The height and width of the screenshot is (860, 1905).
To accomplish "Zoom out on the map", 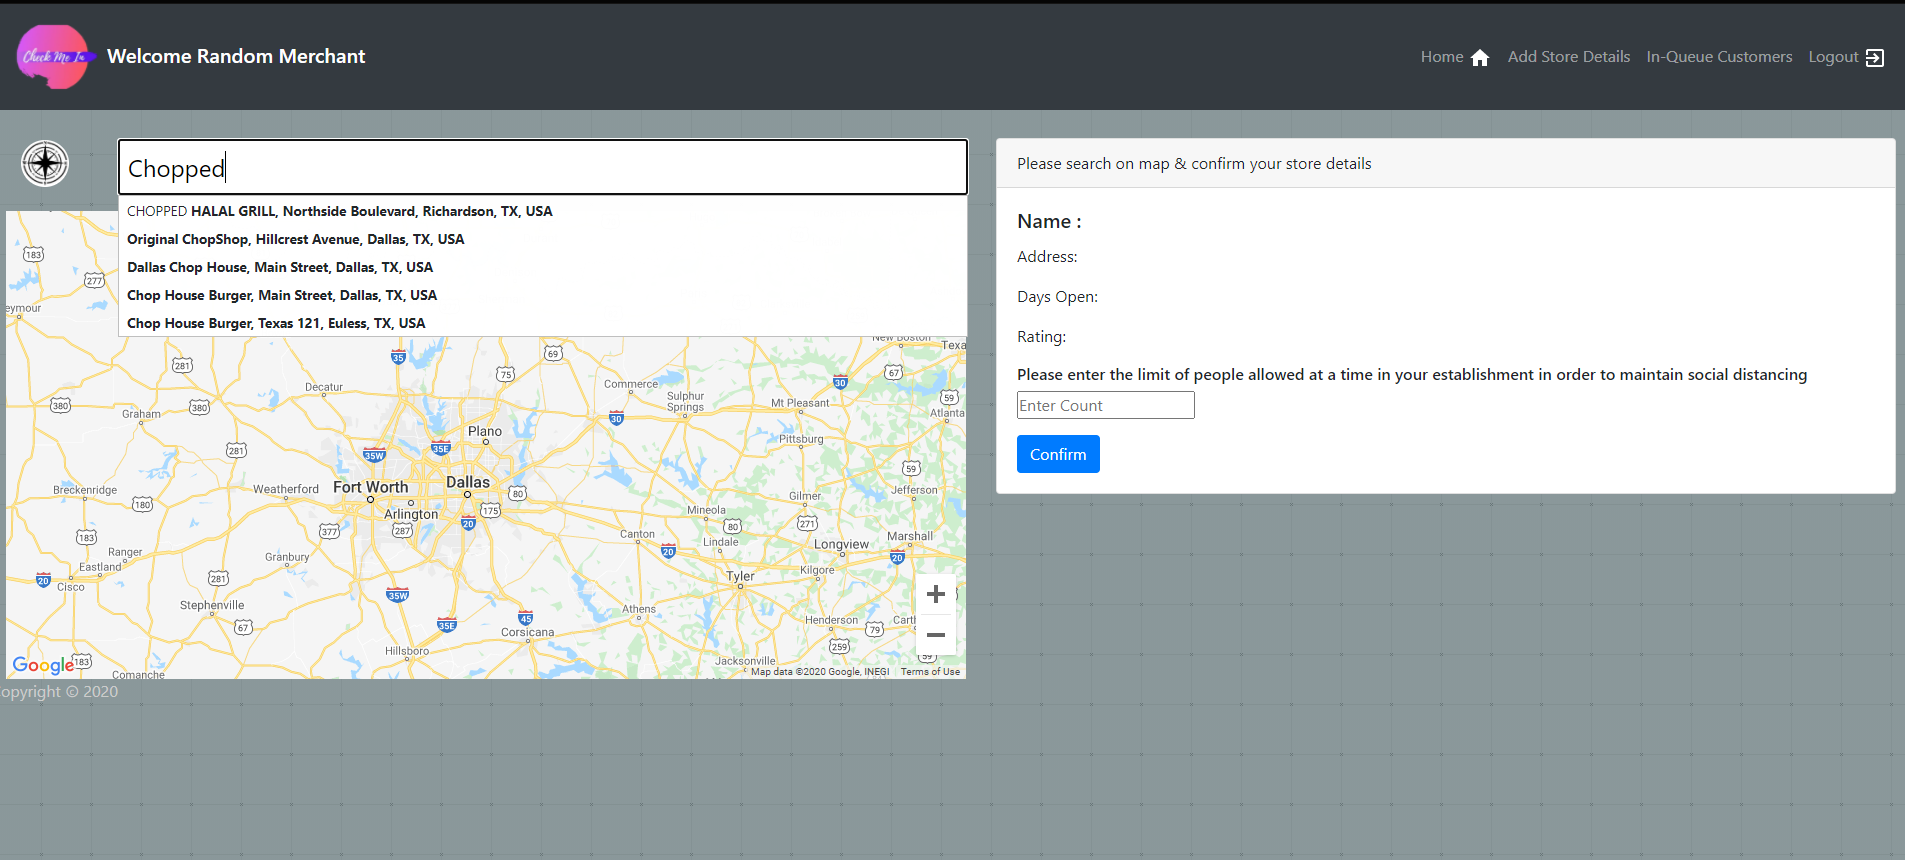I will 936,635.
